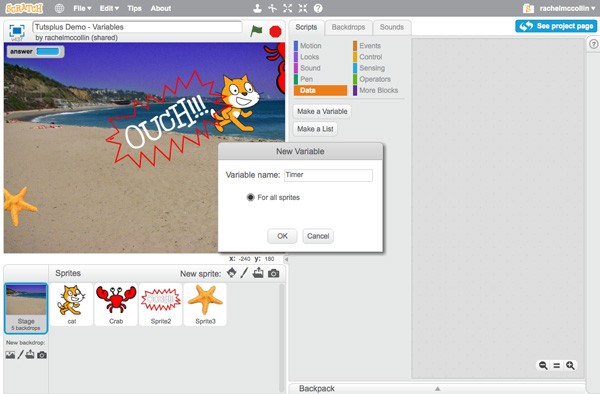The width and height of the screenshot is (600, 394).
Task: Click the starfish sprite on the stage
Action: 19,206
